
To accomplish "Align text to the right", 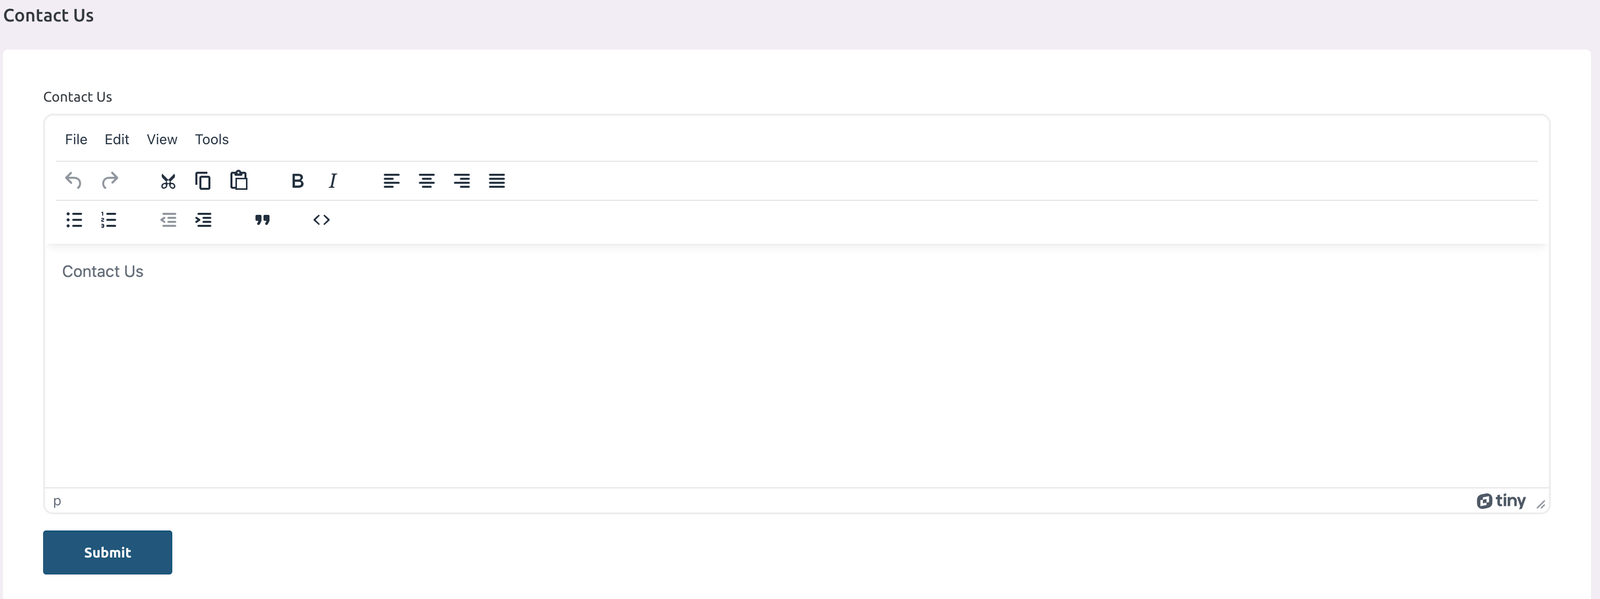I will [x=462, y=181].
